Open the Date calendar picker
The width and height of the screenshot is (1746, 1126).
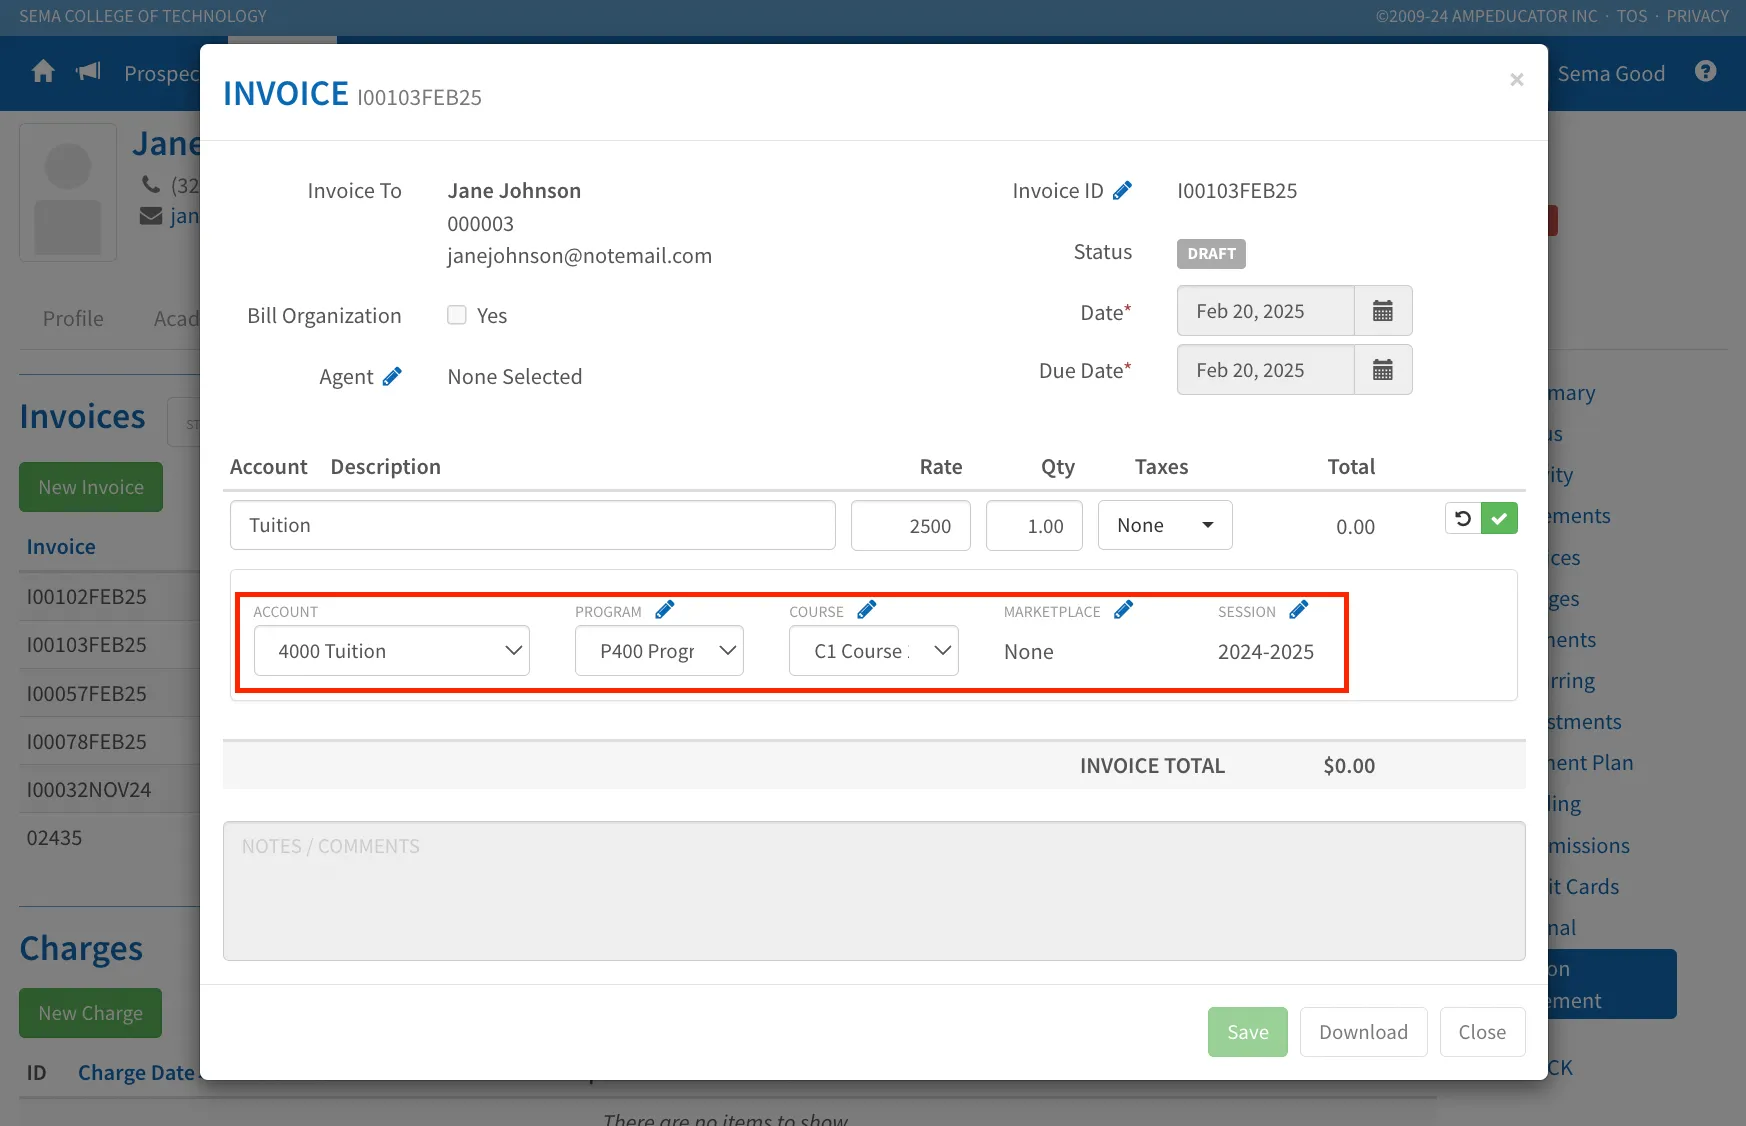[x=1383, y=311]
